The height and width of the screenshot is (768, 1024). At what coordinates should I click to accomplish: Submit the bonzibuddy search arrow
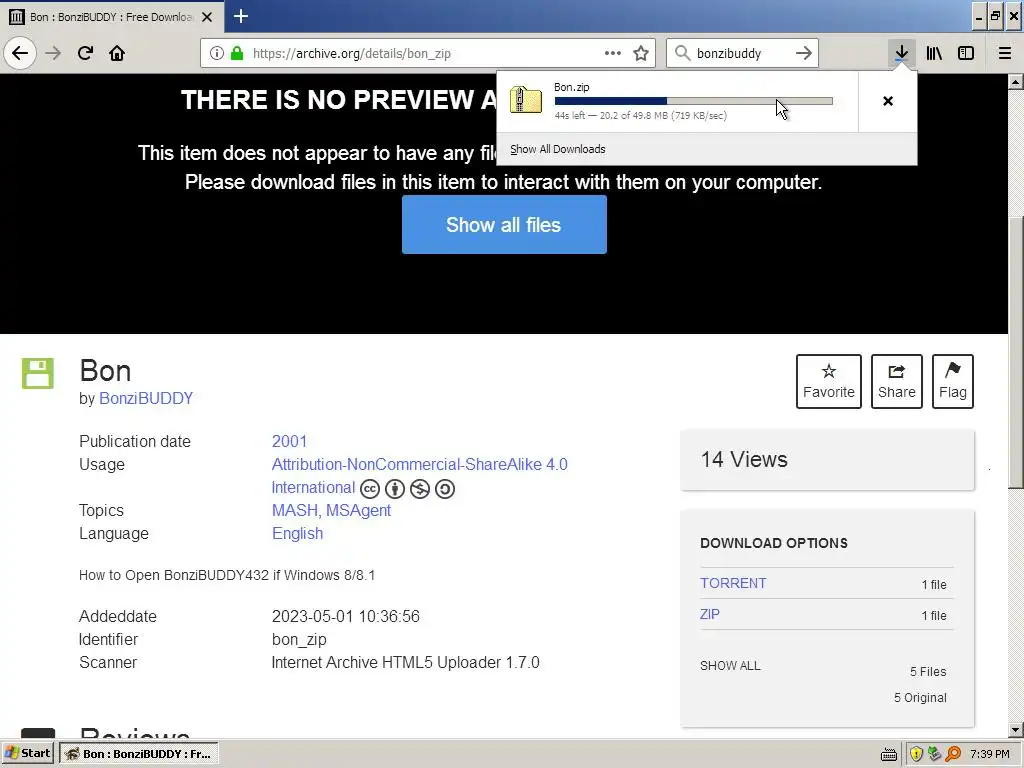804,54
